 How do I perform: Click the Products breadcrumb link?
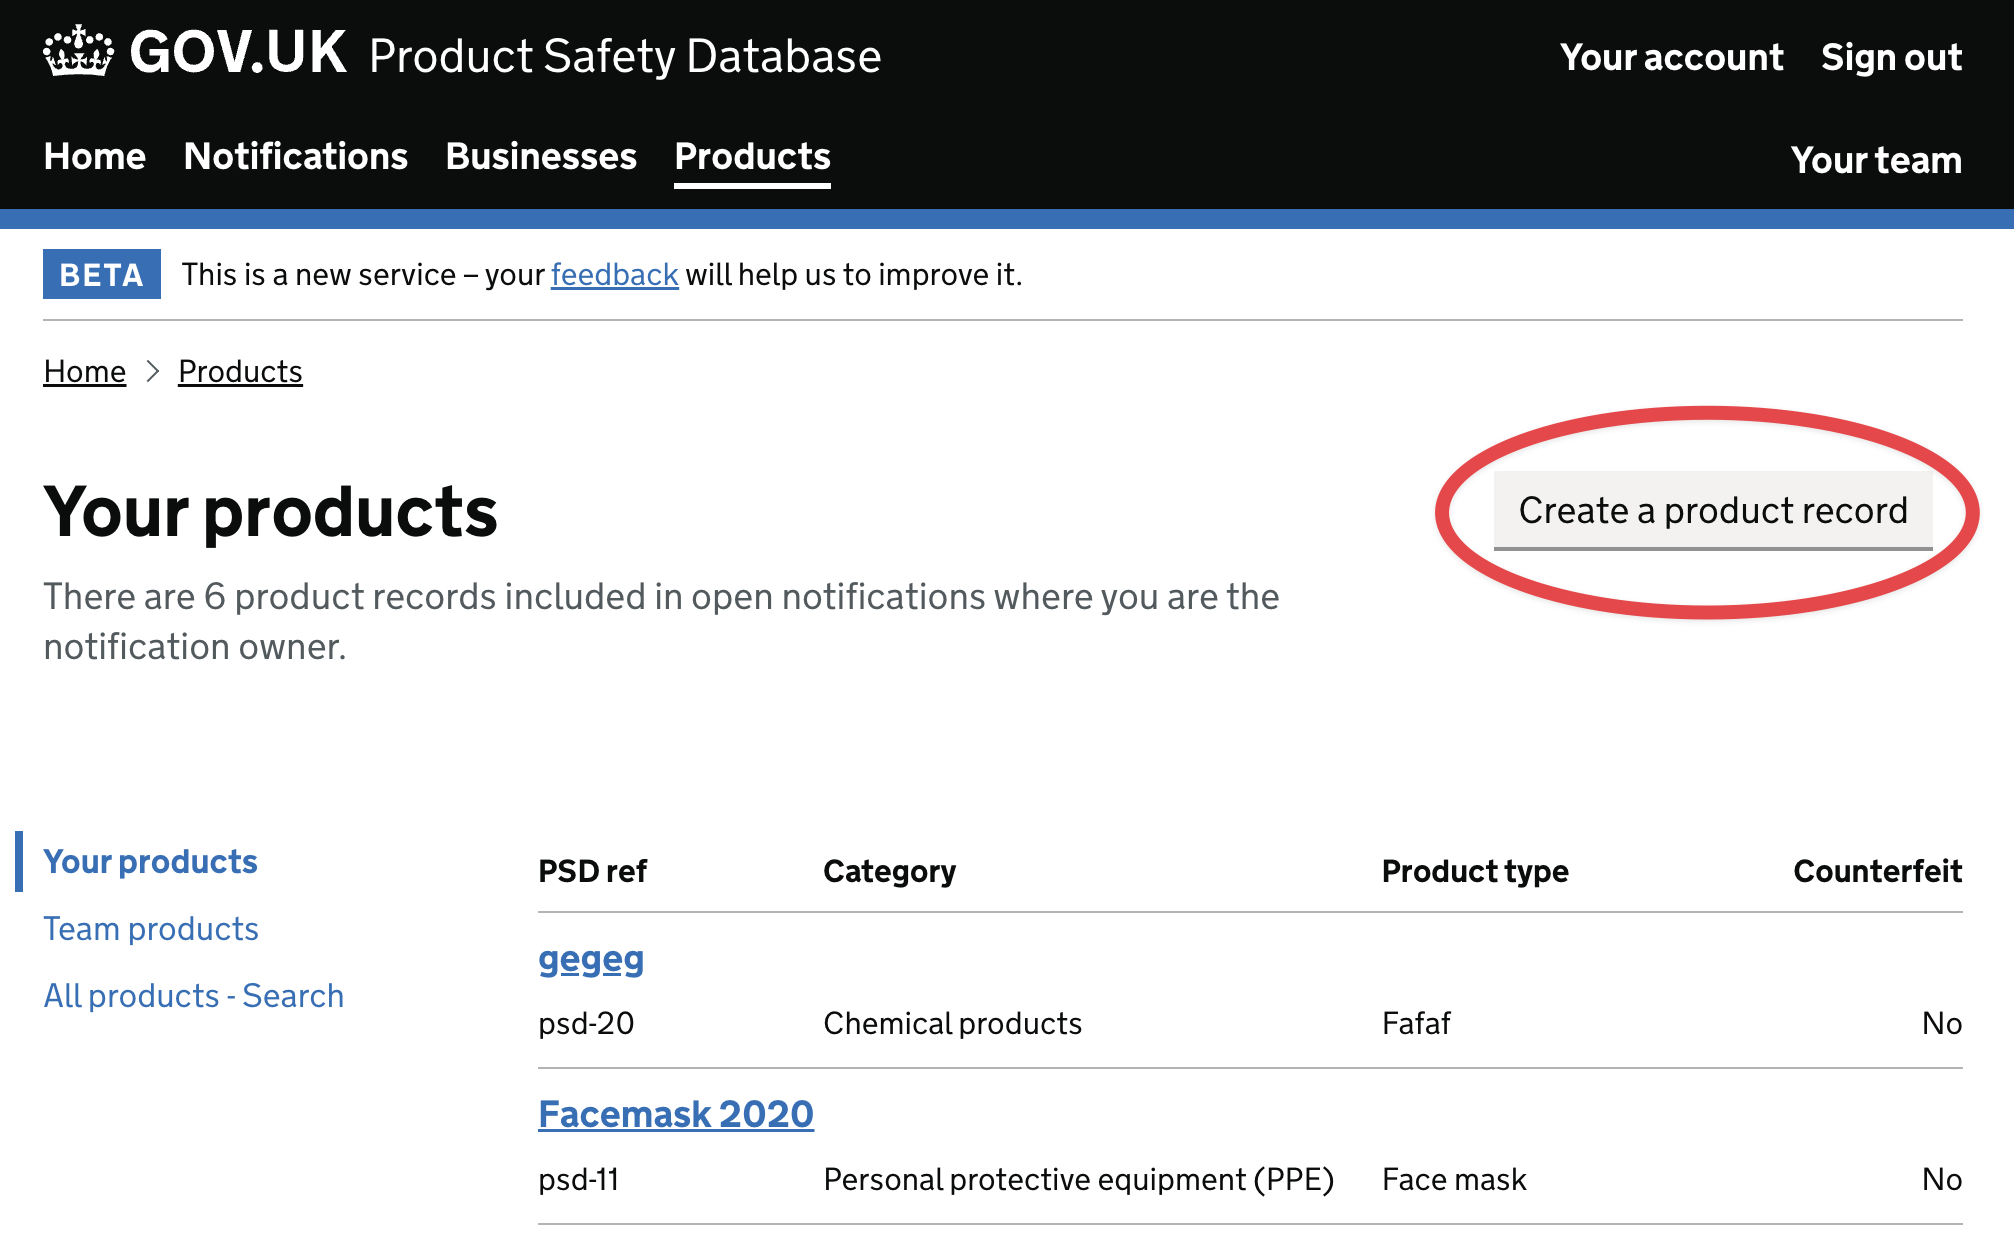click(x=240, y=370)
